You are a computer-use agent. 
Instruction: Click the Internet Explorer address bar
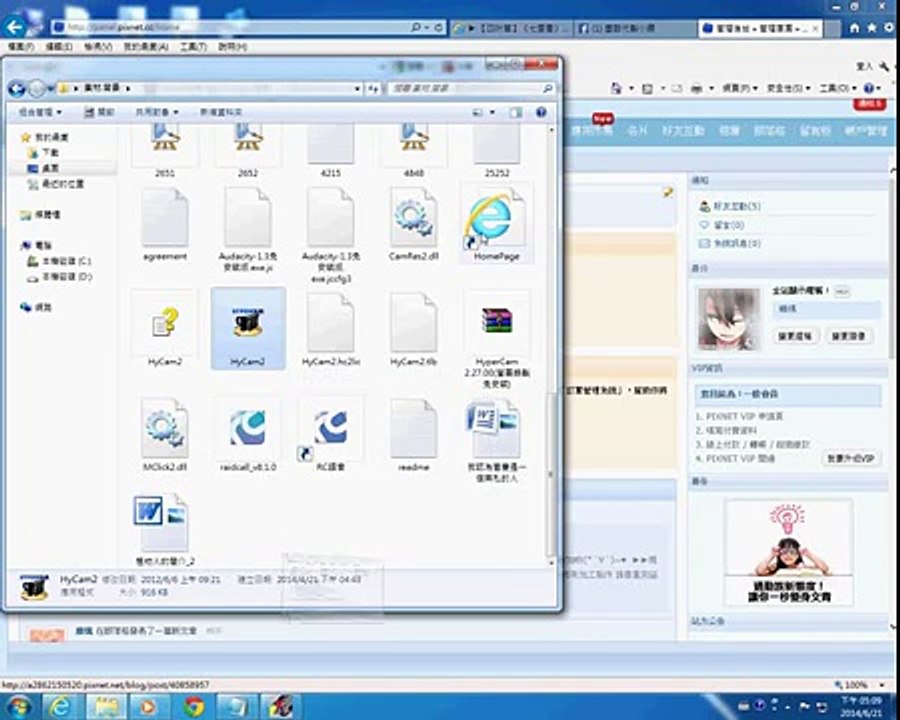(x=232, y=27)
